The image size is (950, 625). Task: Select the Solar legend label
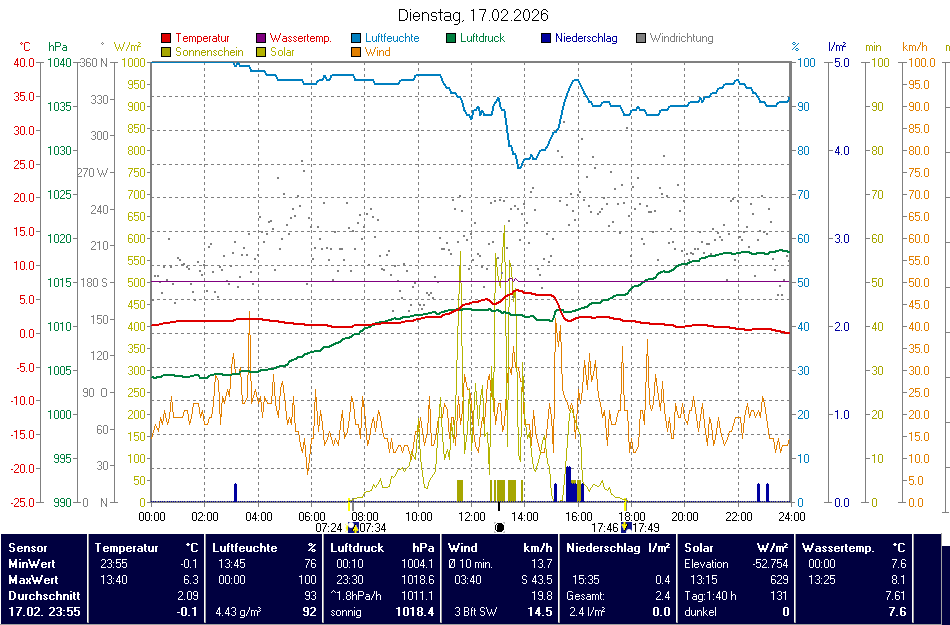pos(283,52)
